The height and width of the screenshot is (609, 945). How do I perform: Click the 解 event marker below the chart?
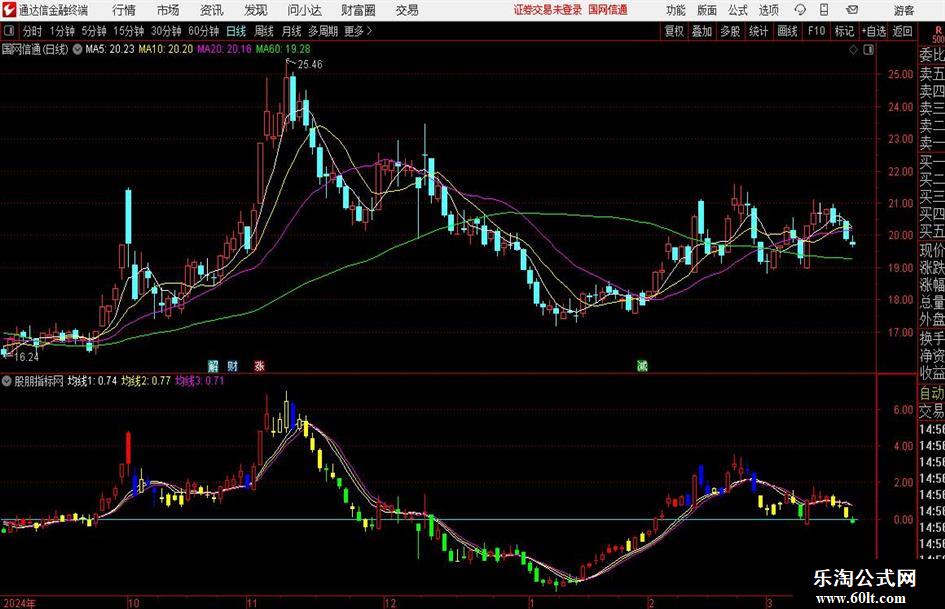pos(213,365)
